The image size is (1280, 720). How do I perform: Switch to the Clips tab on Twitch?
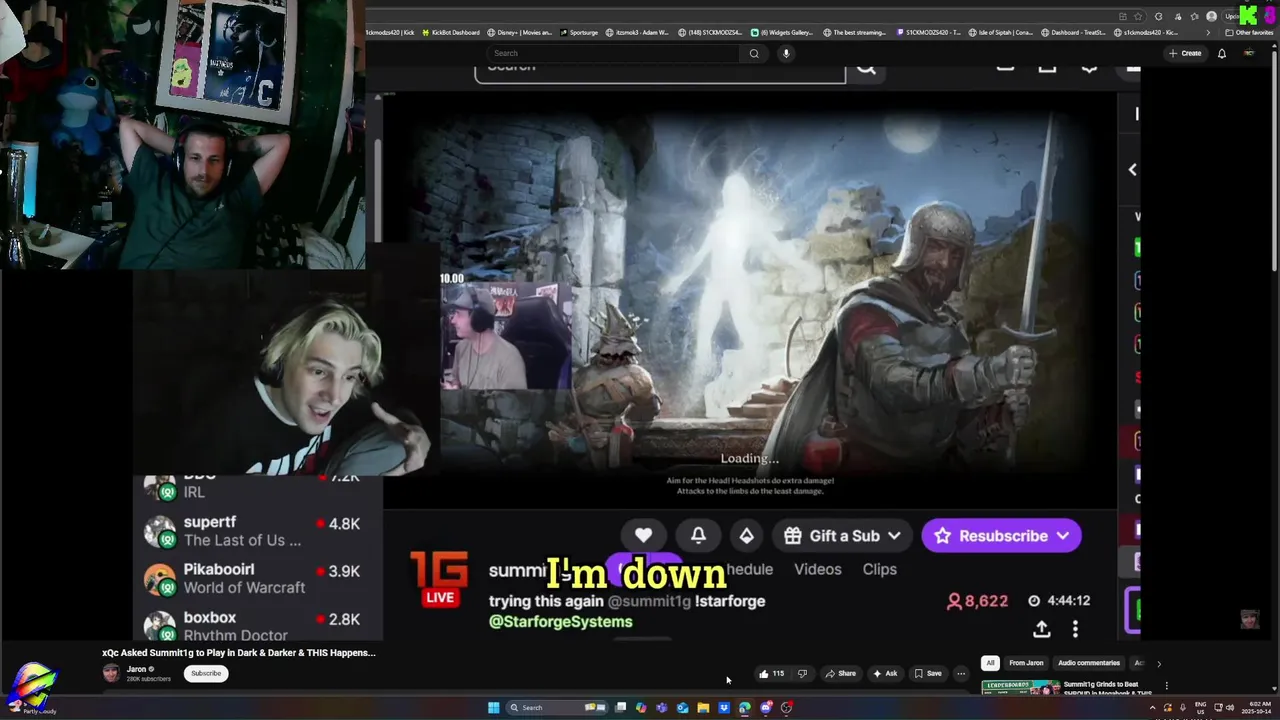pos(879,569)
